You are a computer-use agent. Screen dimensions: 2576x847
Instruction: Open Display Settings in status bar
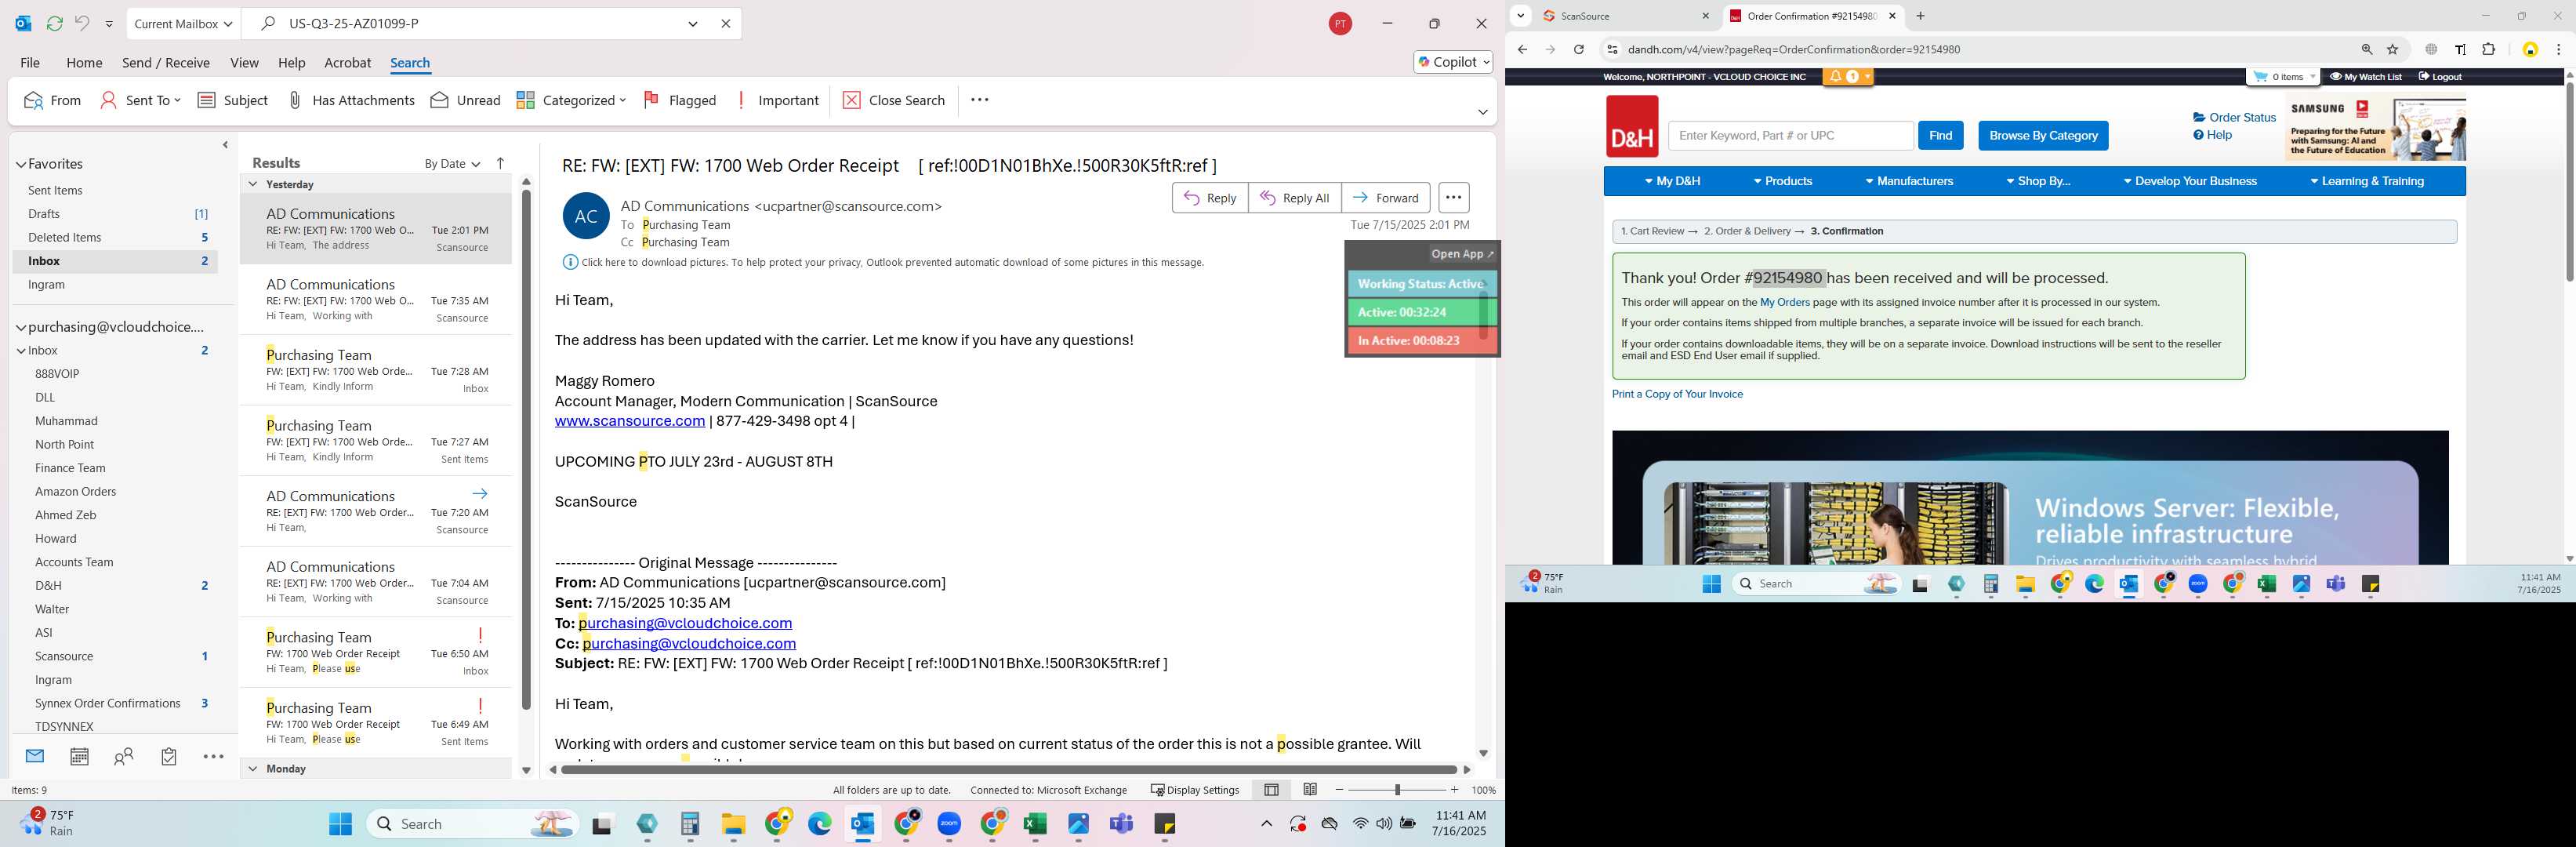1195,790
